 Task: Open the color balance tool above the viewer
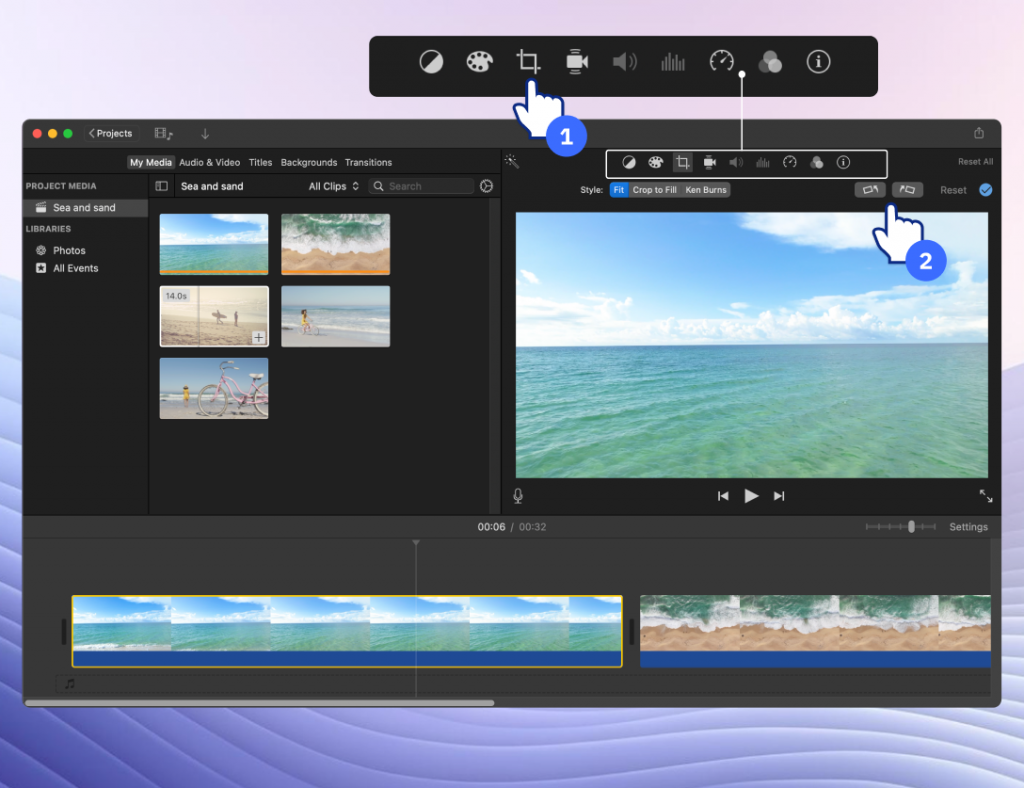[629, 162]
